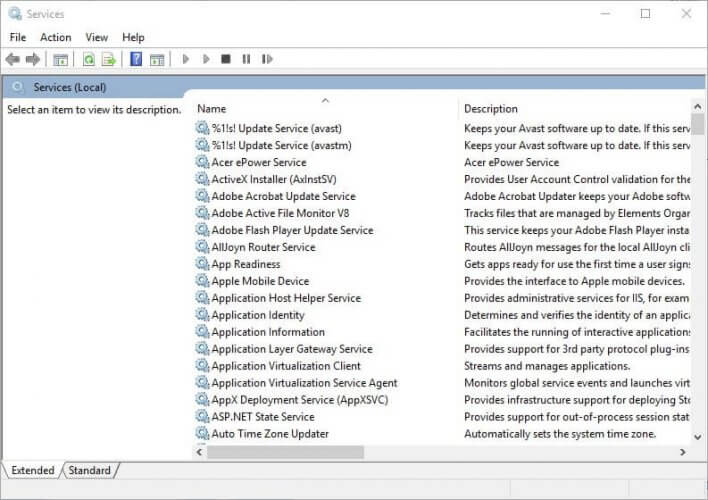Click 'Automatically sets the system time zone.' description
This screenshot has height=500, width=708.
coord(560,434)
